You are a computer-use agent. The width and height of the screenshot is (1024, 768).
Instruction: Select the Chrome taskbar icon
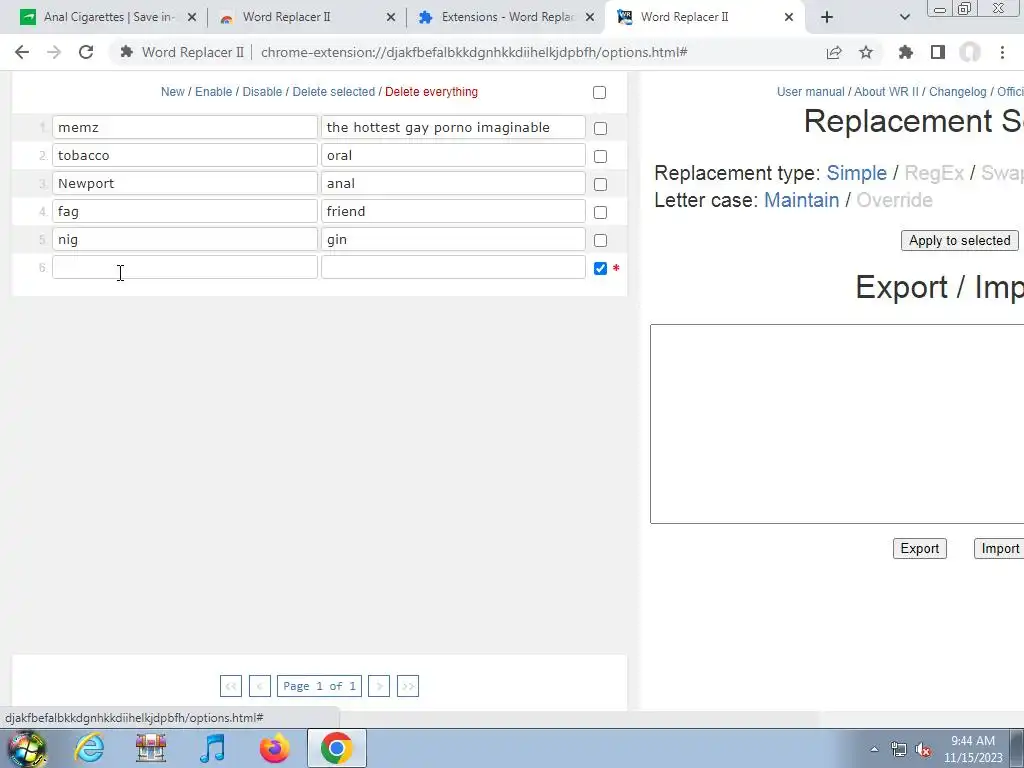[336, 748]
